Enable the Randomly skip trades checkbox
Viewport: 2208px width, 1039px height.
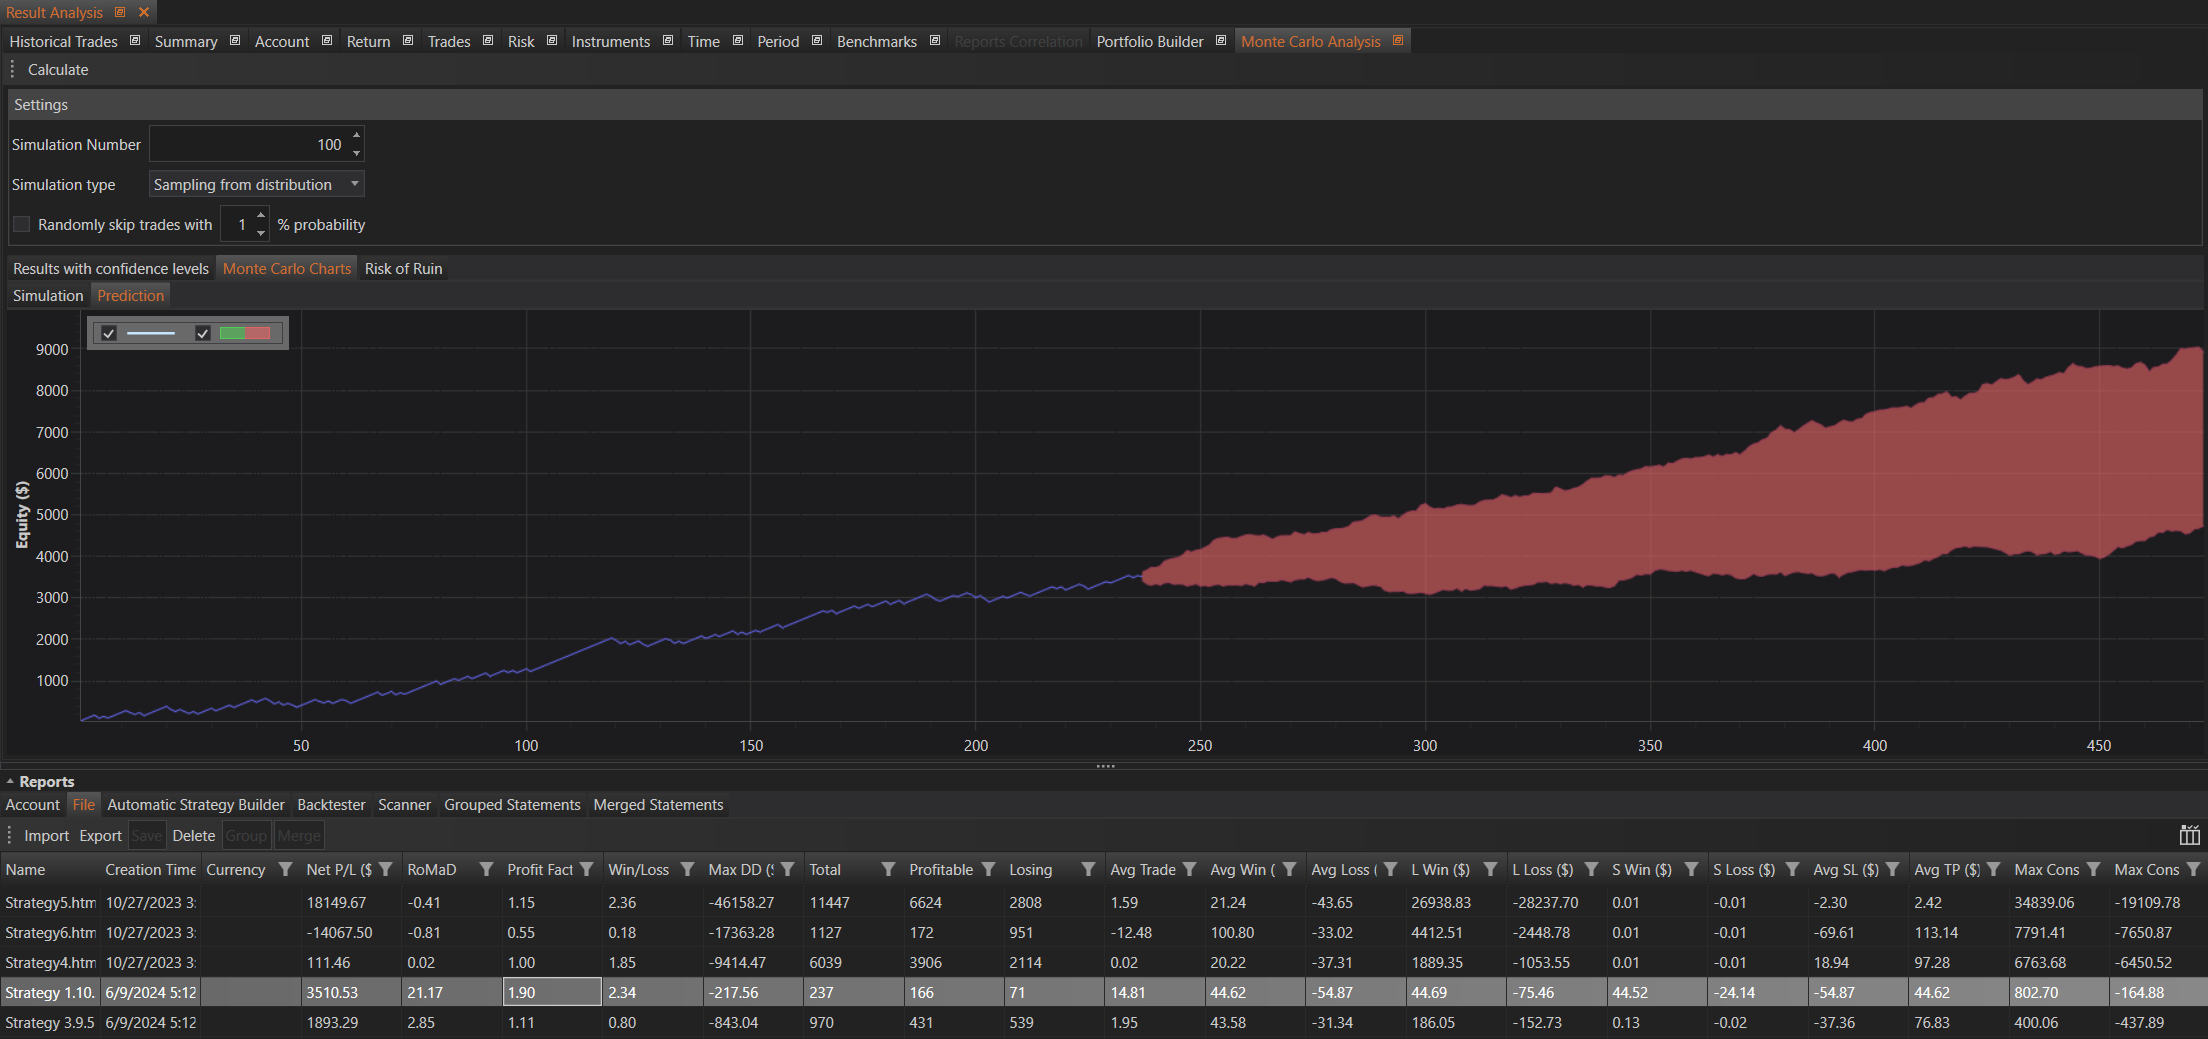click(22, 224)
